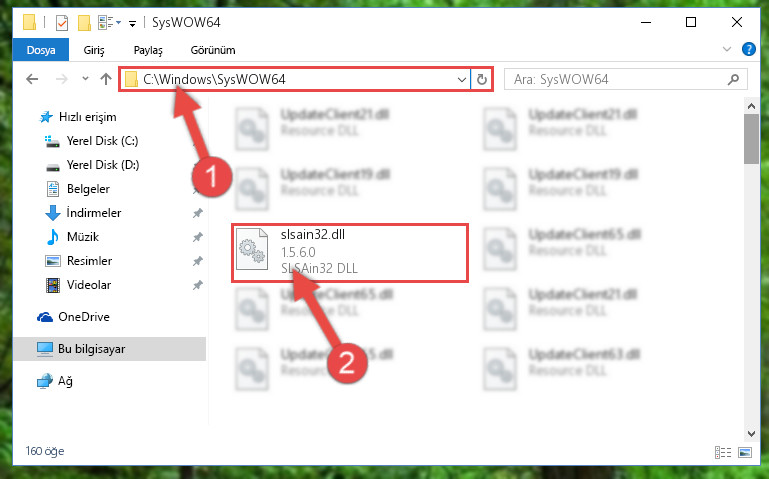The width and height of the screenshot is (769, 479).
Task: Click the Ara: SysWOW64 search field
Action: click(x=625, y=79)
